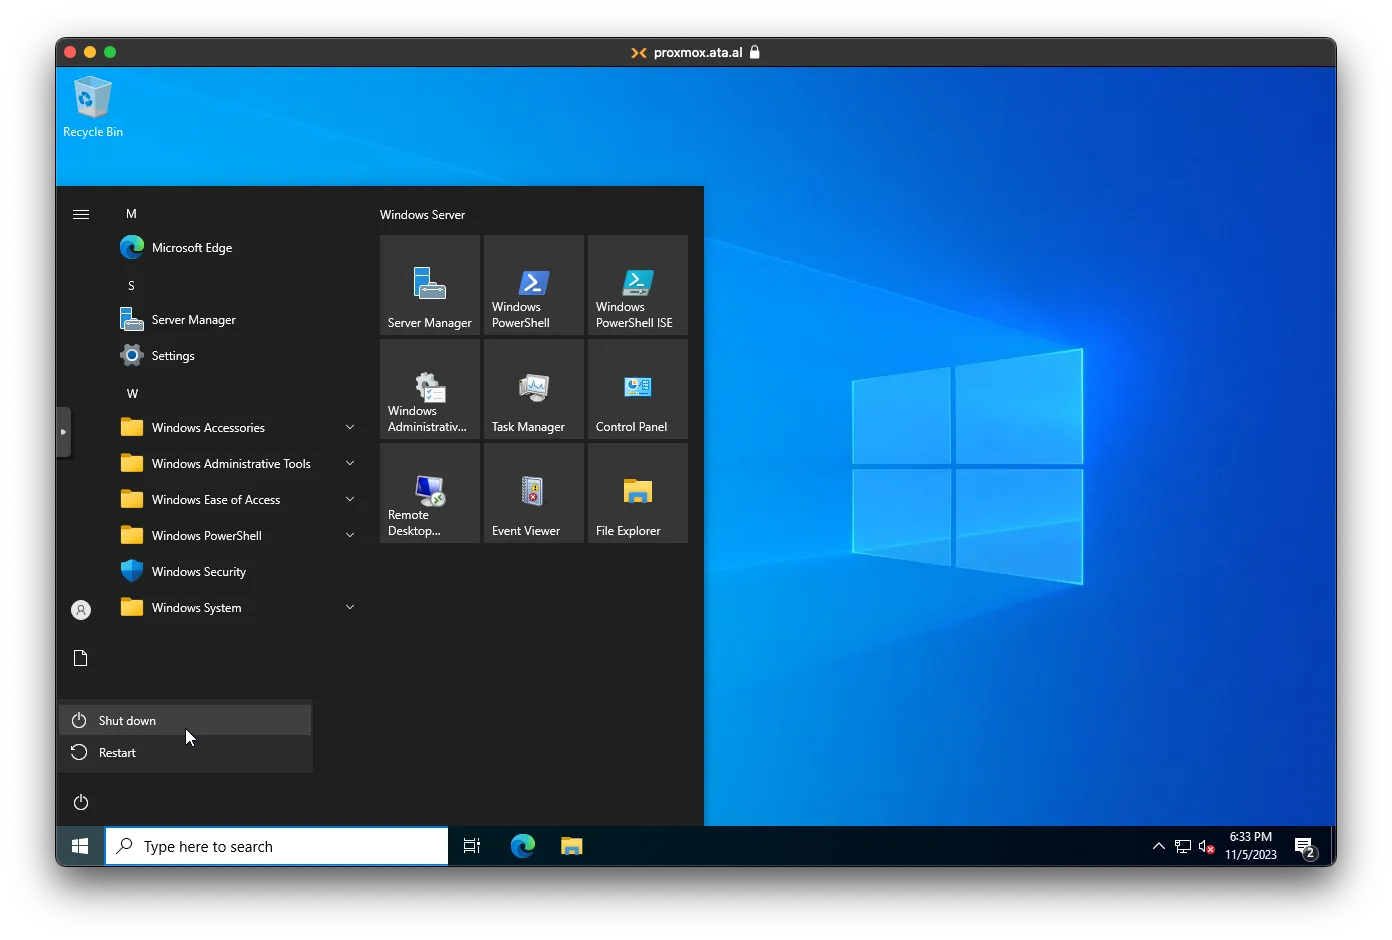
Task: Click the Windows Start button
Action: tap(80, 847)
